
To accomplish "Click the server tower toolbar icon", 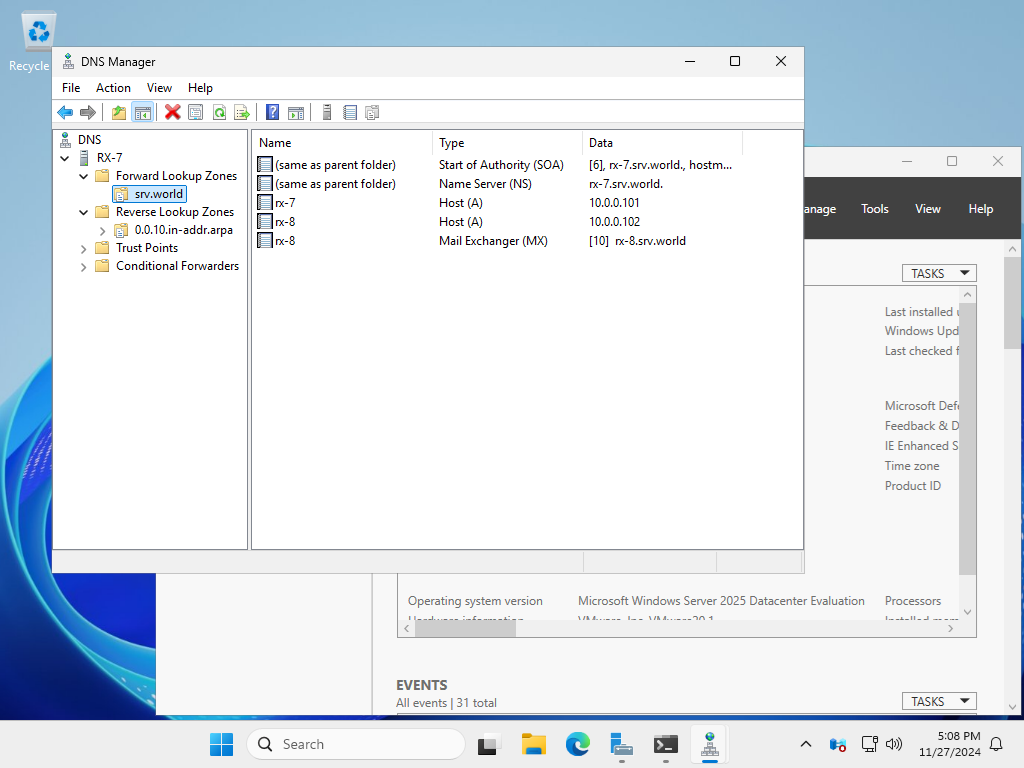I will pos(327,112).
